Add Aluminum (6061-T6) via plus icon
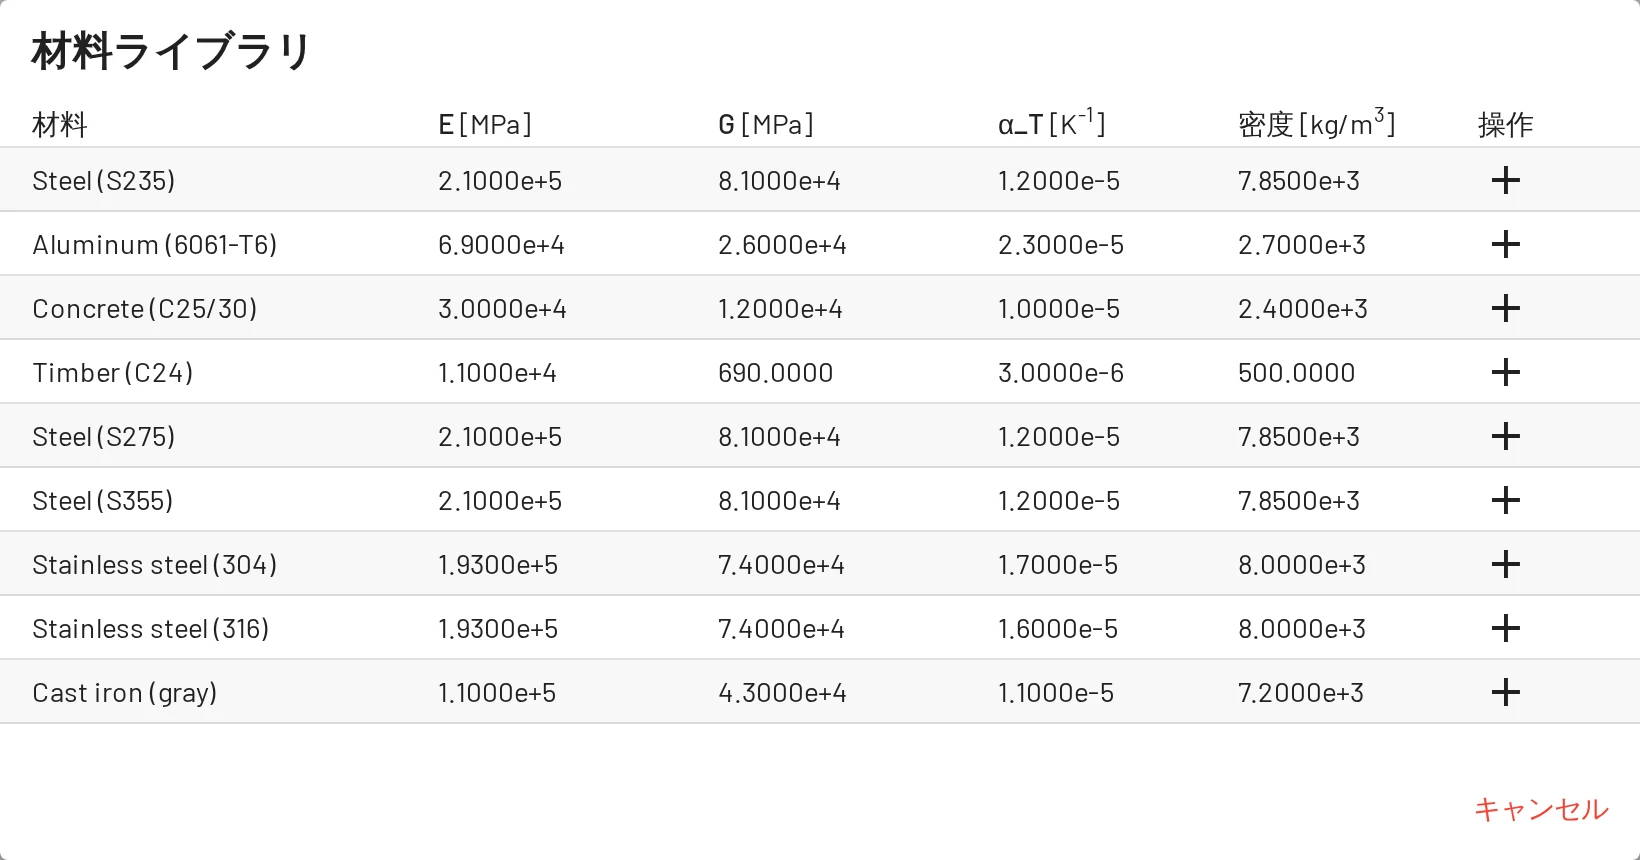Screen dimensions: 1640x860 point(1505,244)
